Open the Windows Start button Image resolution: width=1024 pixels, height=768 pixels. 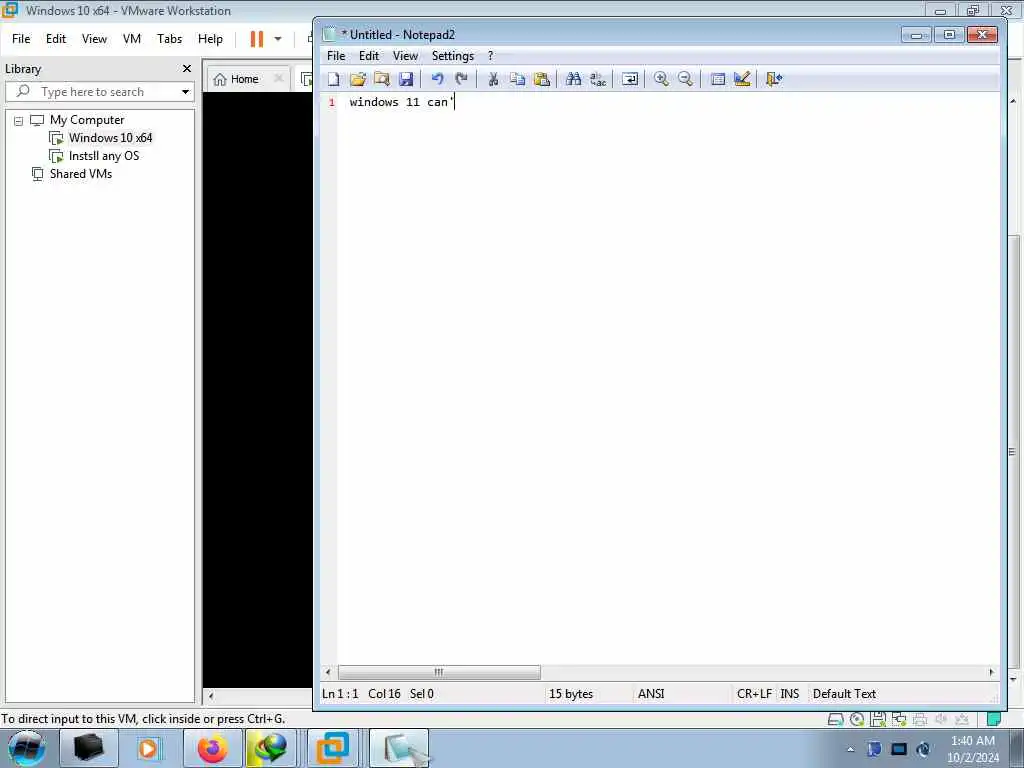tap(27, 748)
